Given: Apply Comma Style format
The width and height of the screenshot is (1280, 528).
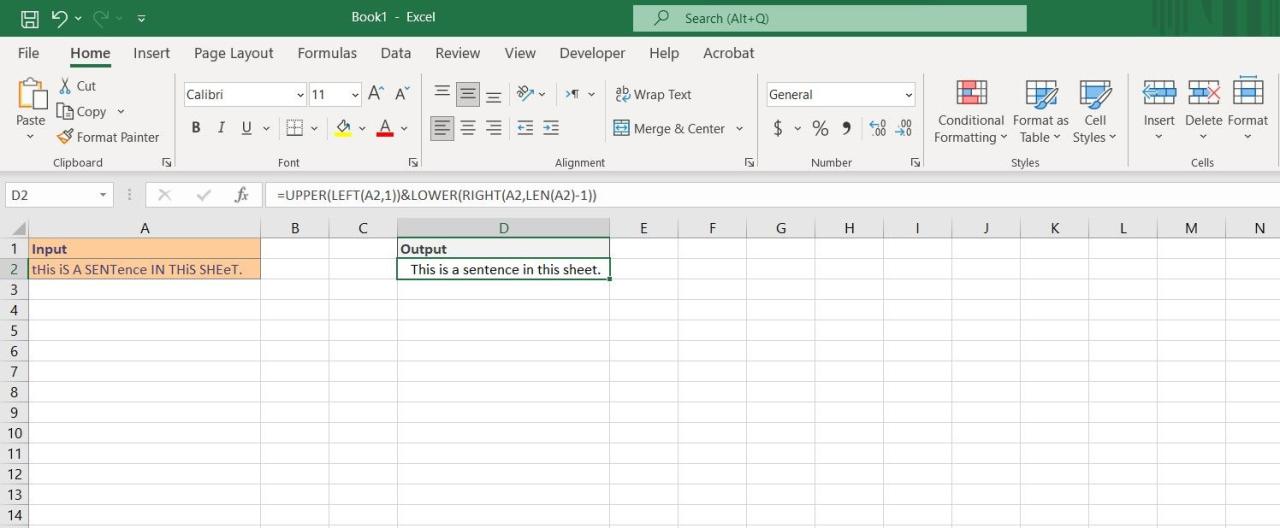Looking at the screenshot, I should 847,128.
